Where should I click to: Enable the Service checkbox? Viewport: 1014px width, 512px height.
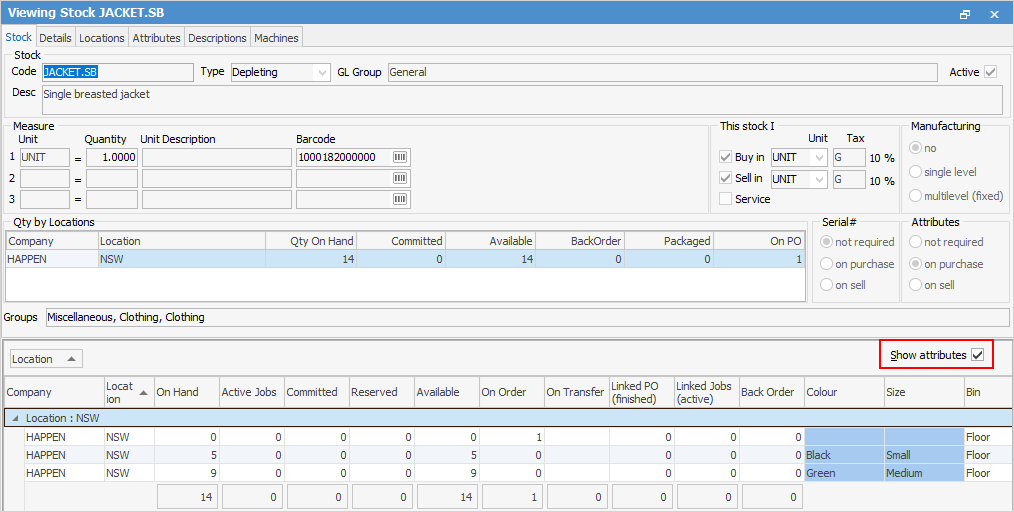[726, 199]
